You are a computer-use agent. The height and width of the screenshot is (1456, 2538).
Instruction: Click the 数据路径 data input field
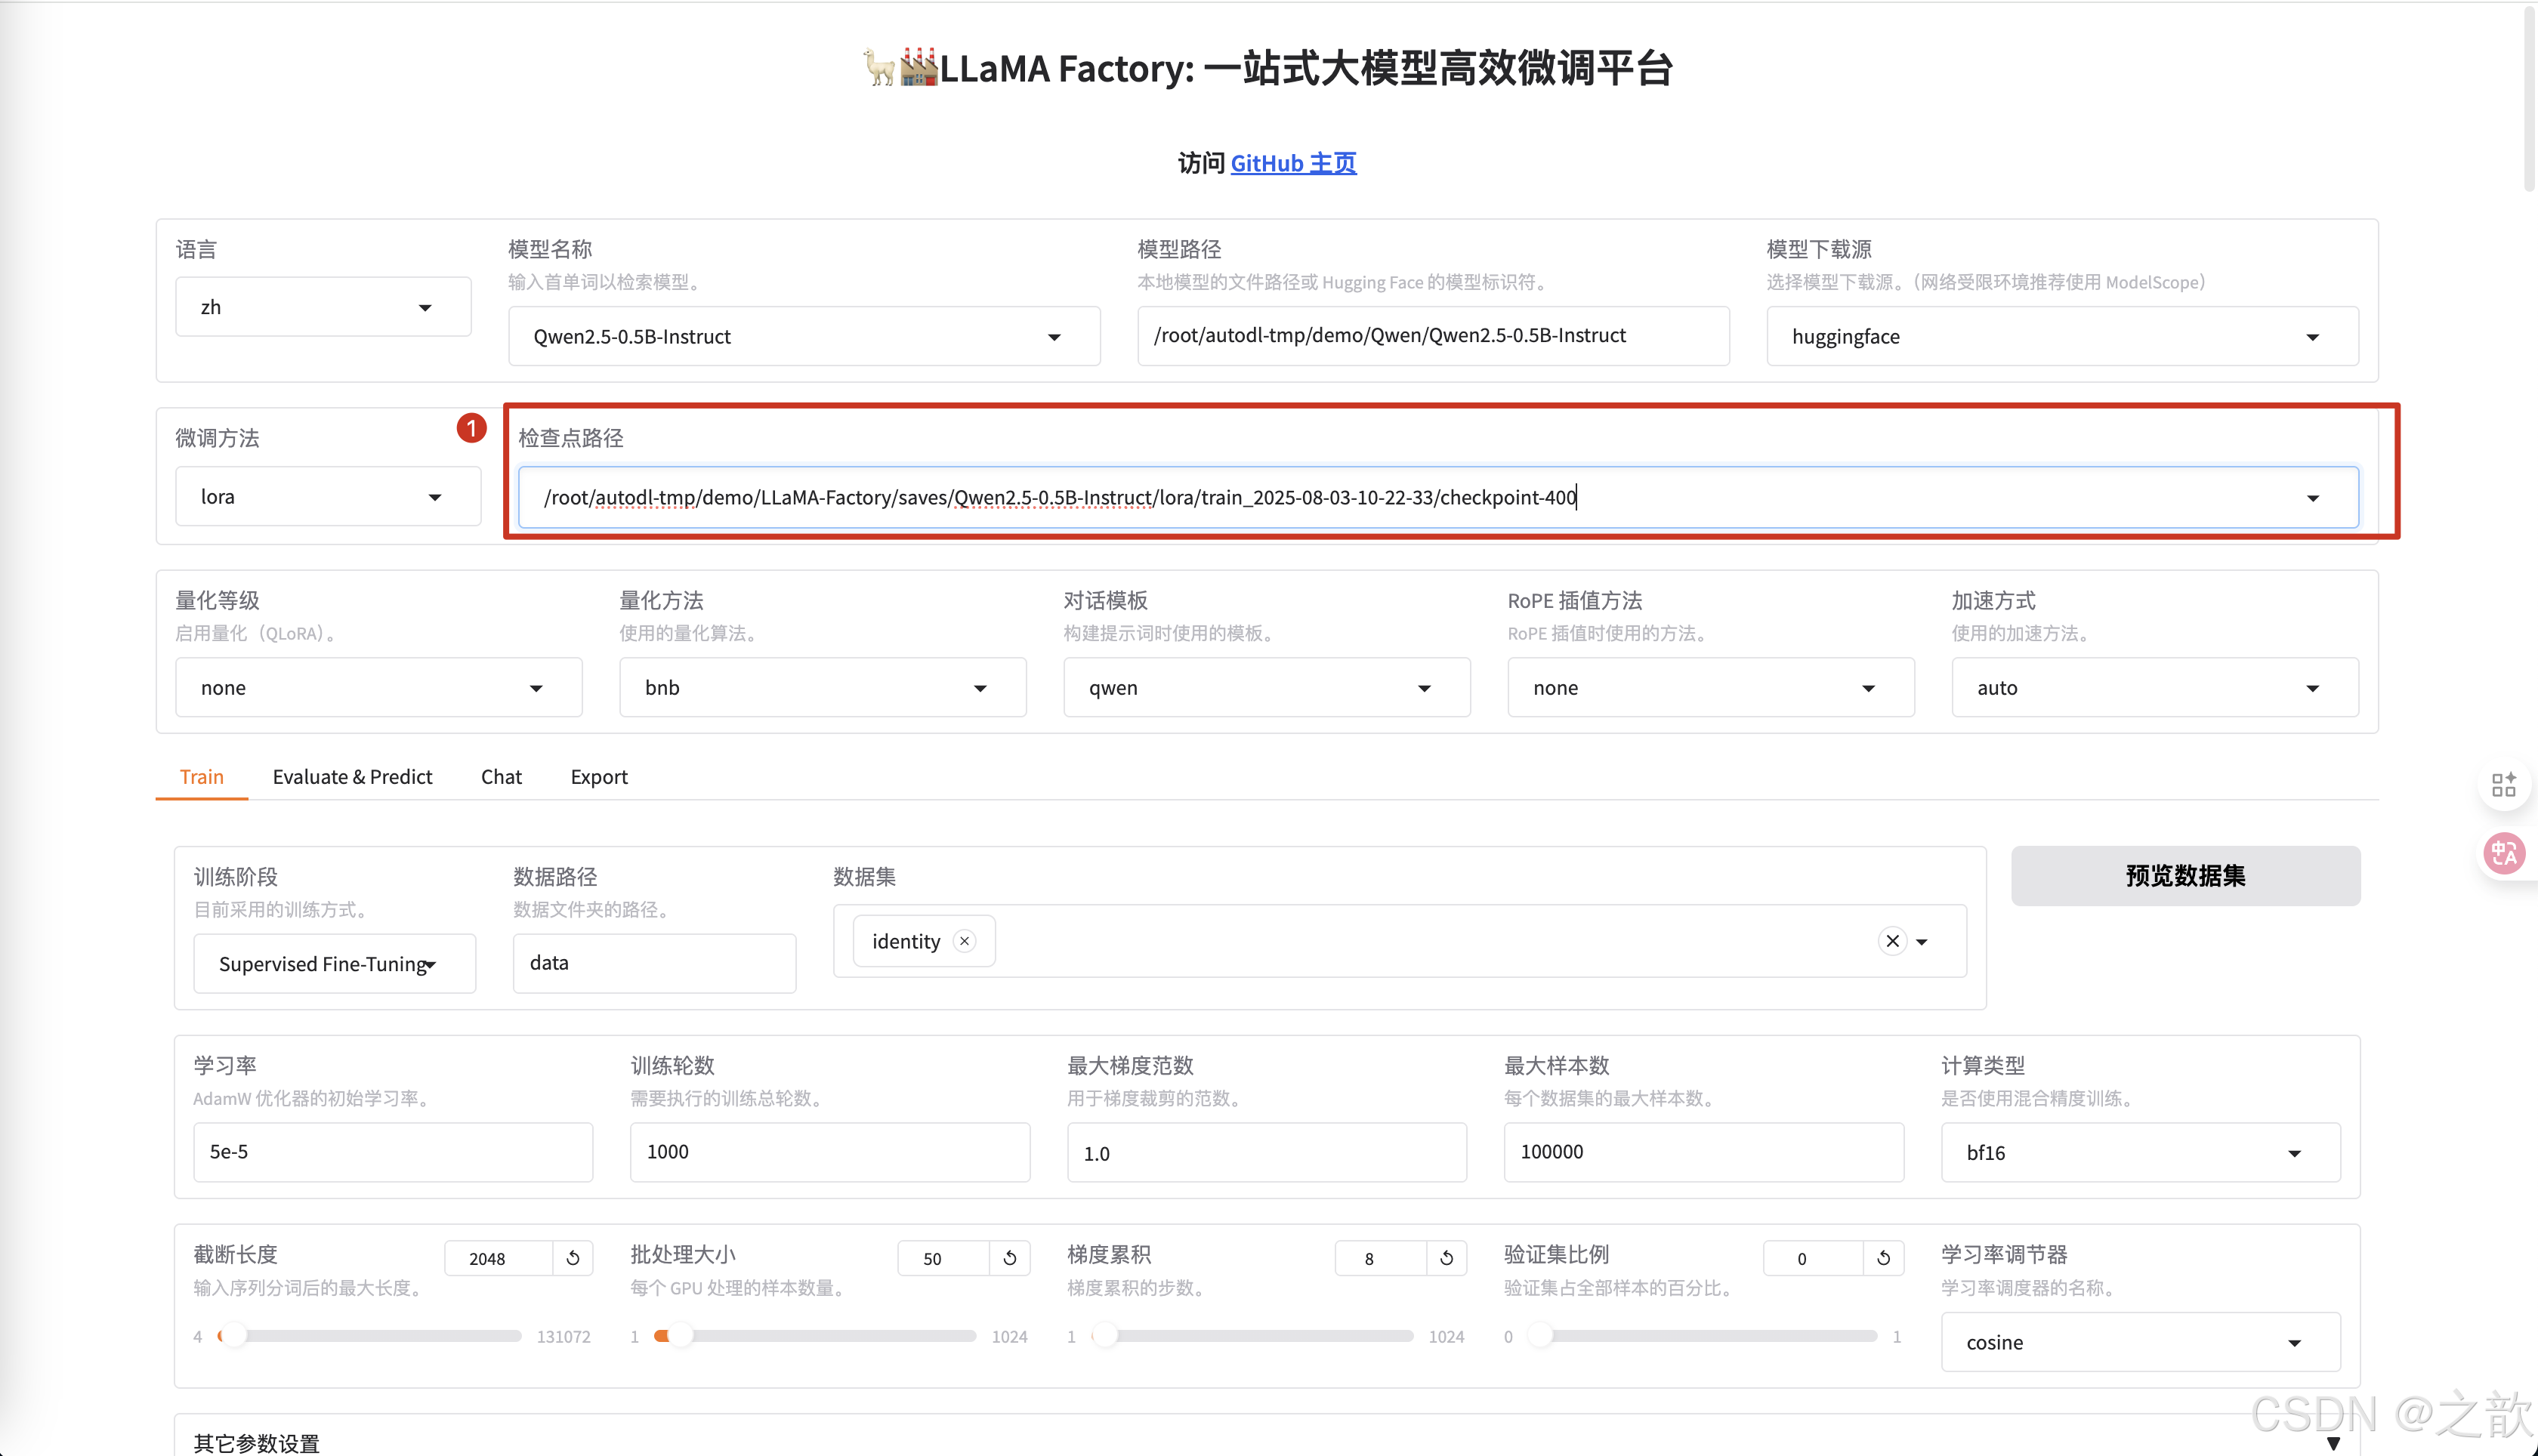tap(654, 963)
